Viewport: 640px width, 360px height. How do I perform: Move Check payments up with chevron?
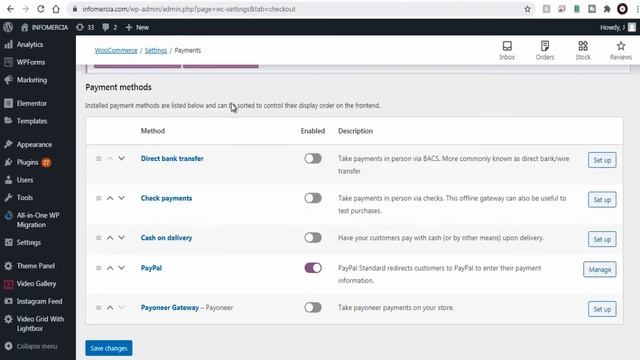pos(110,198)
